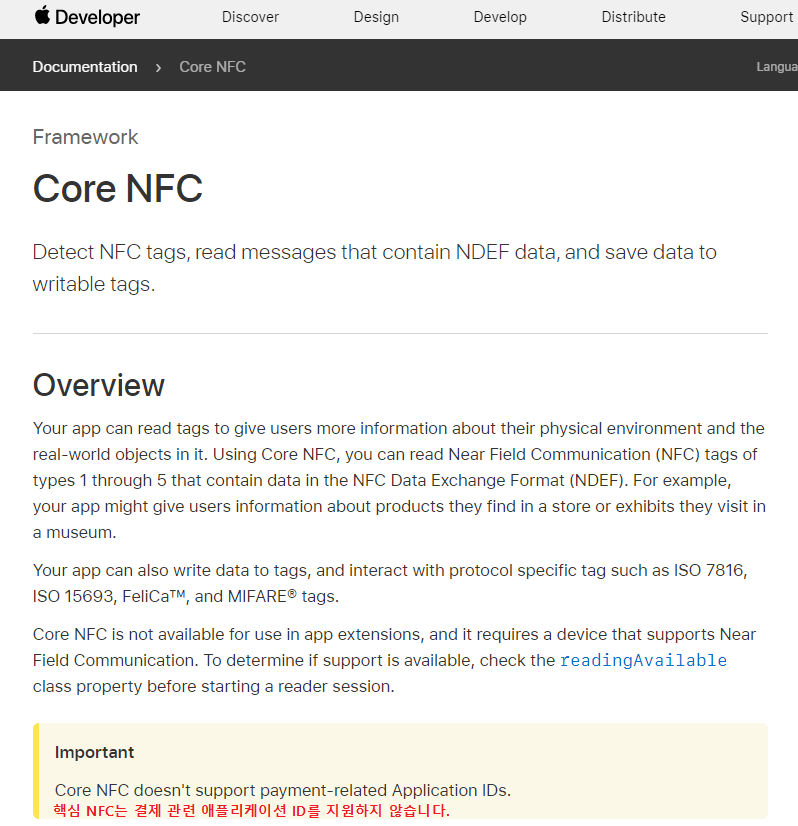Click the paragraph beginning 'Your app can read tags'
This screenshot has width=798, height=826.
[x=399, y=480]
